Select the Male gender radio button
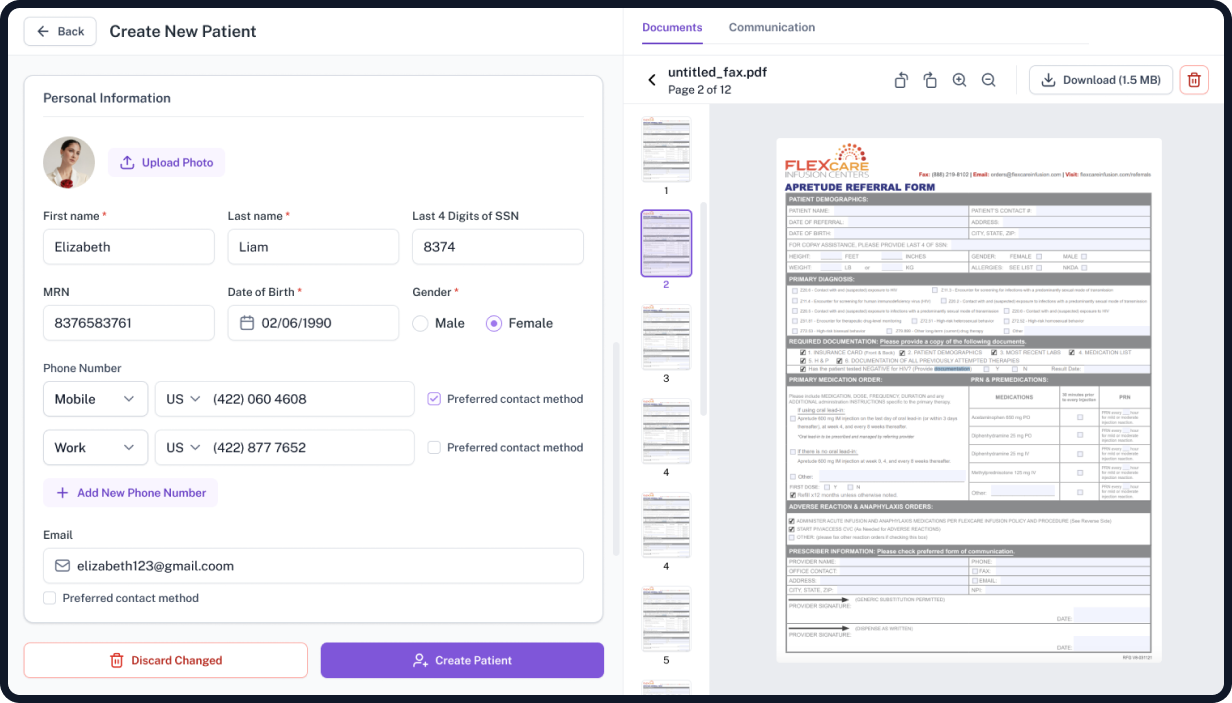The width and height of the screenshot is (1232, 703). click(x=421, y=323)
